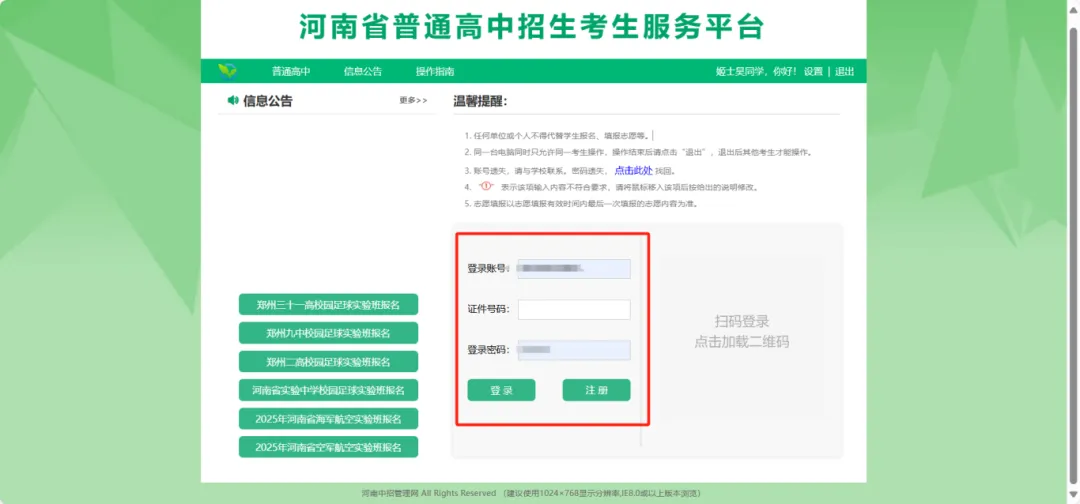Focus the 登录密码 input field
This screenshot has height=504, width=1080.
click(x=574, y=350)
